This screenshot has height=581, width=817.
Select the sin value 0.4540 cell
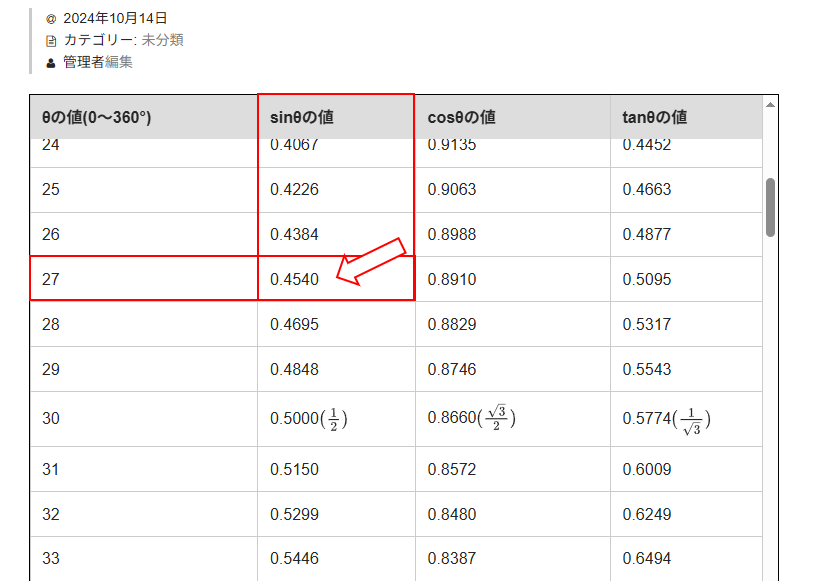295,280
